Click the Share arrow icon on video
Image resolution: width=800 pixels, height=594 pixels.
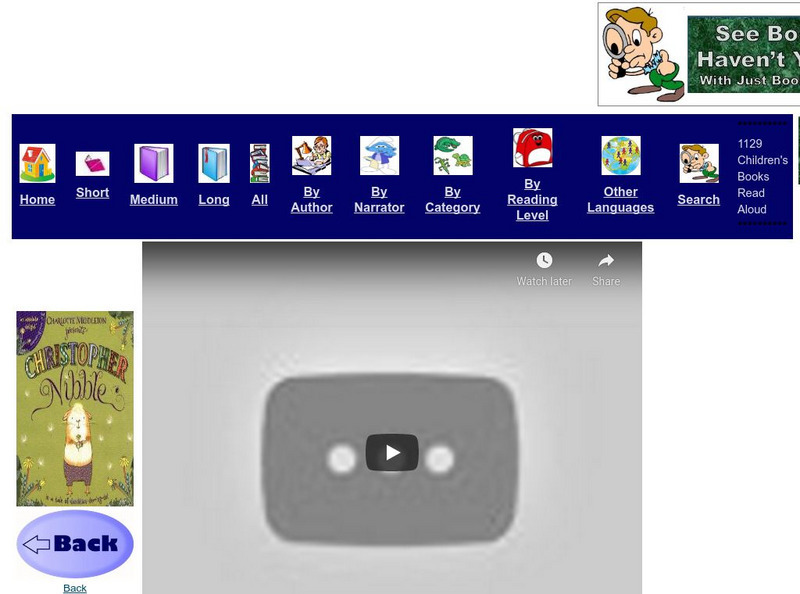[x=606, y=260]
